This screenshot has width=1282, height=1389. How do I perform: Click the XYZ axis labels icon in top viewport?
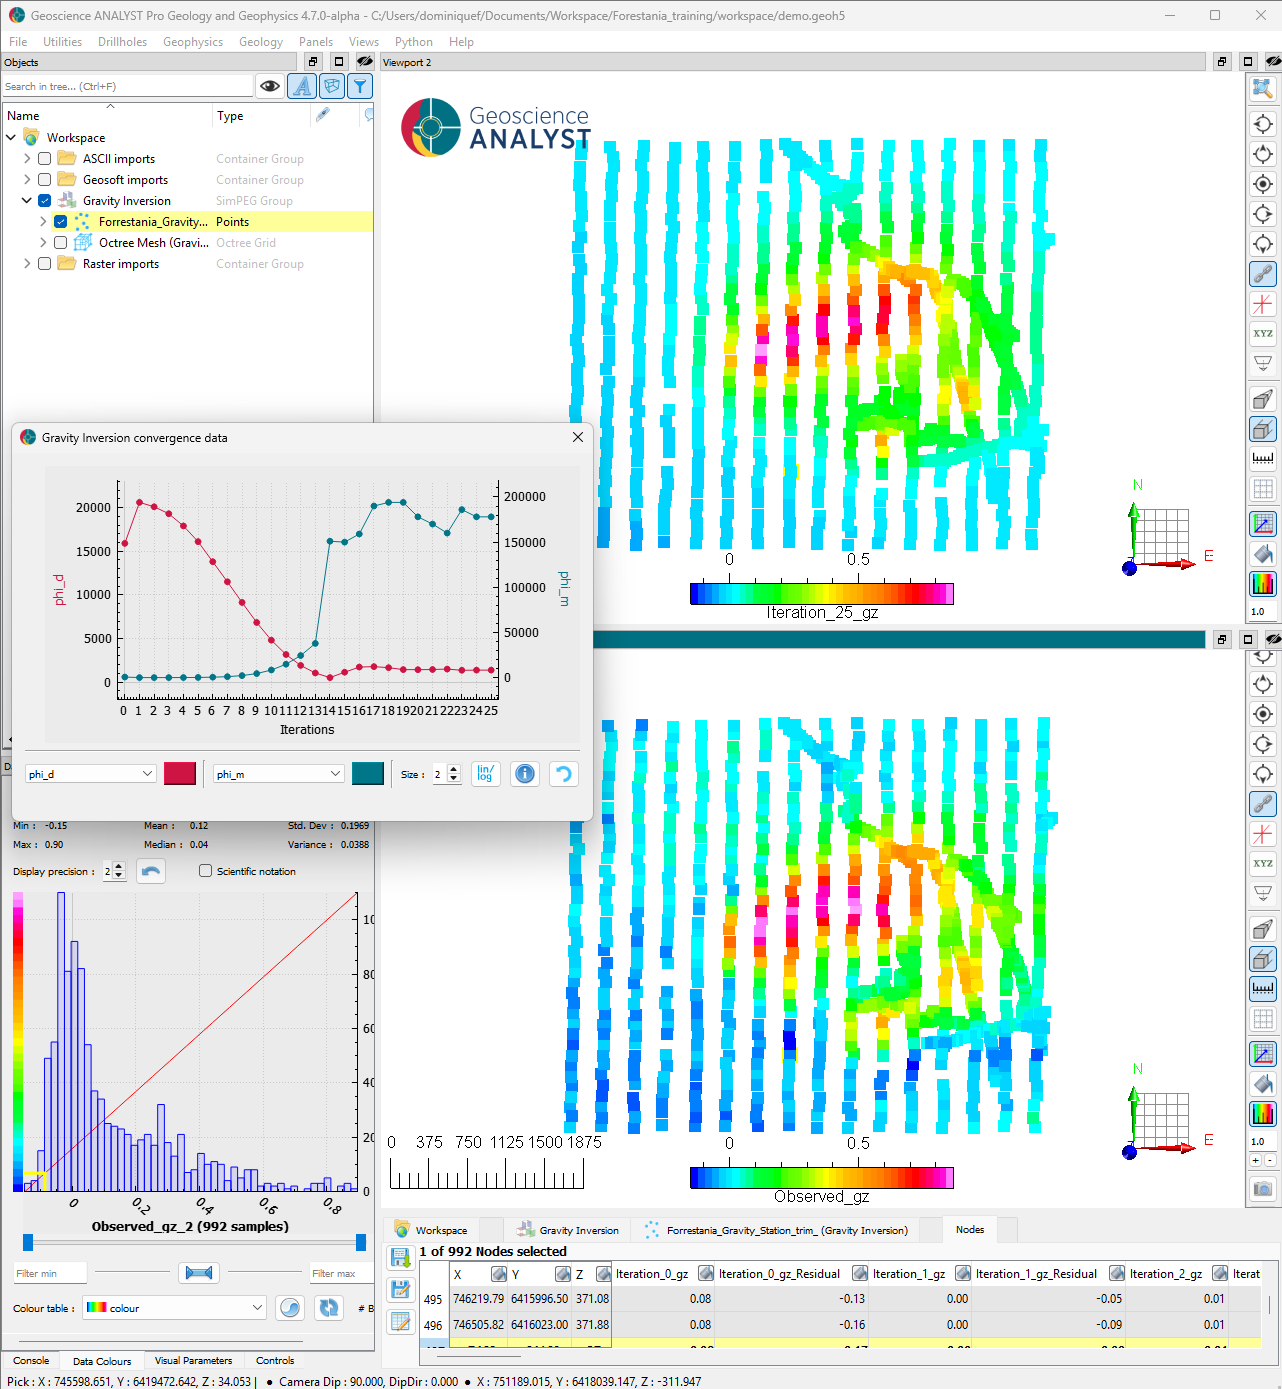point(1263,334)
